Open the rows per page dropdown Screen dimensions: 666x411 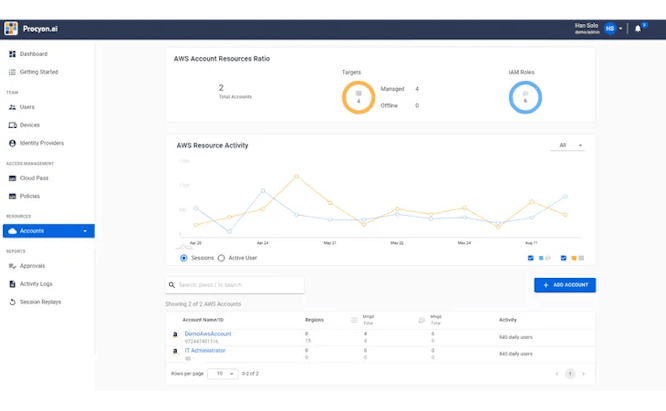[226, 373]
